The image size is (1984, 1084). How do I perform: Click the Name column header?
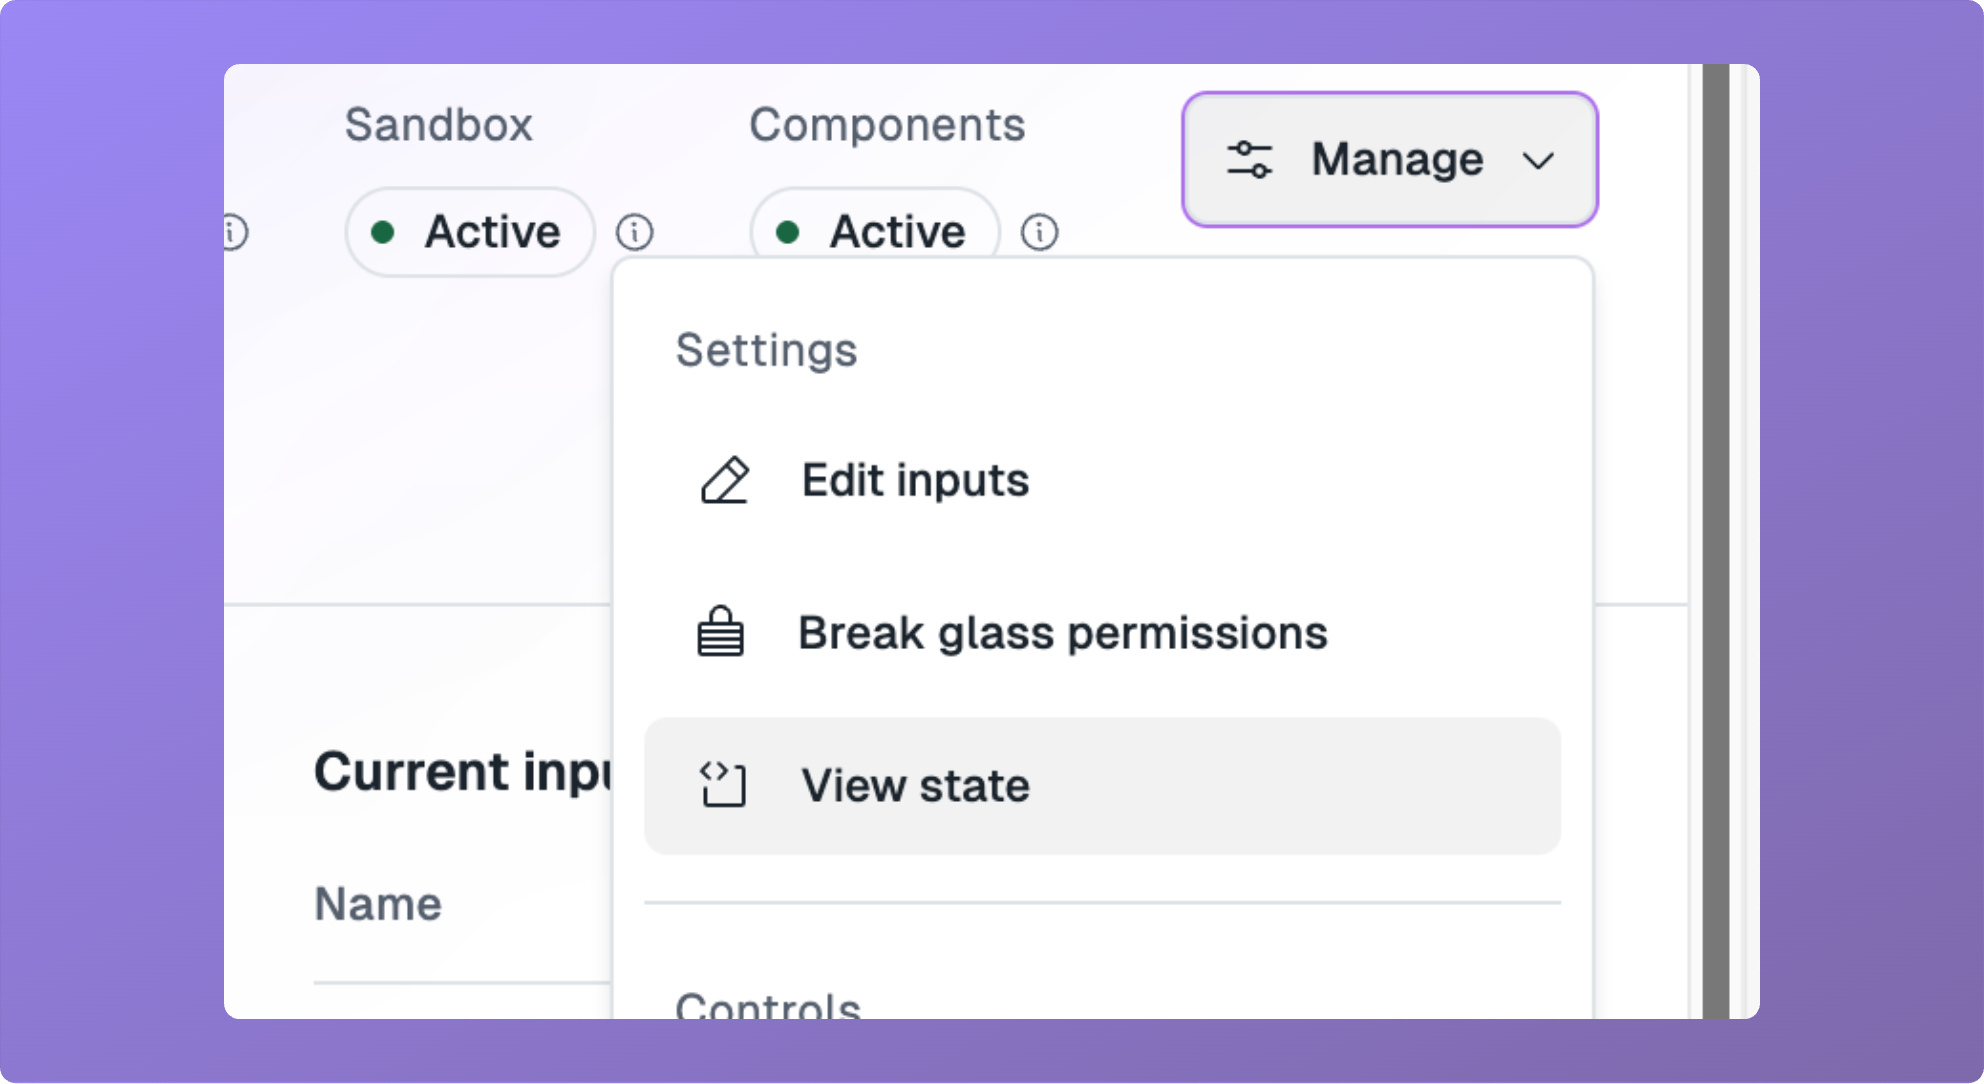pos(378,904)
